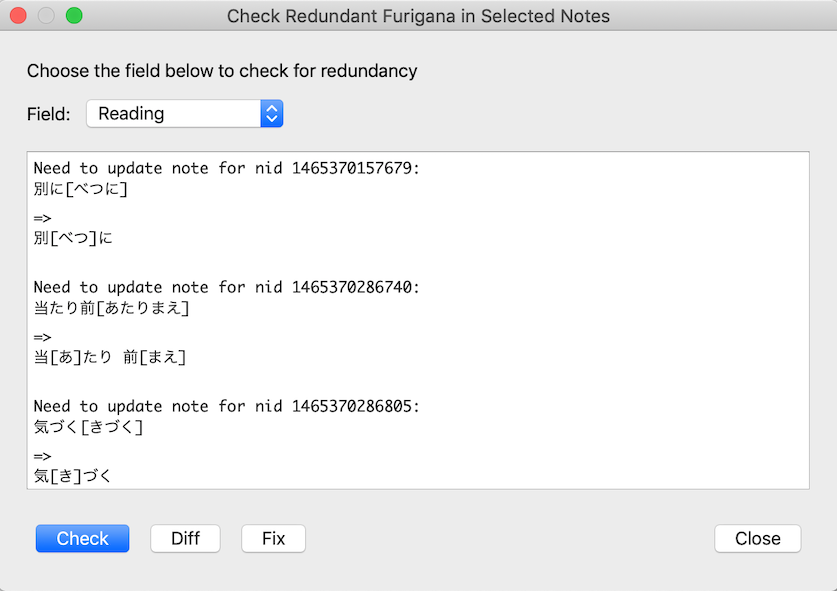
Task: Click the original text 当たり前[あたりまえ]
Action: (x=111, y=308)
